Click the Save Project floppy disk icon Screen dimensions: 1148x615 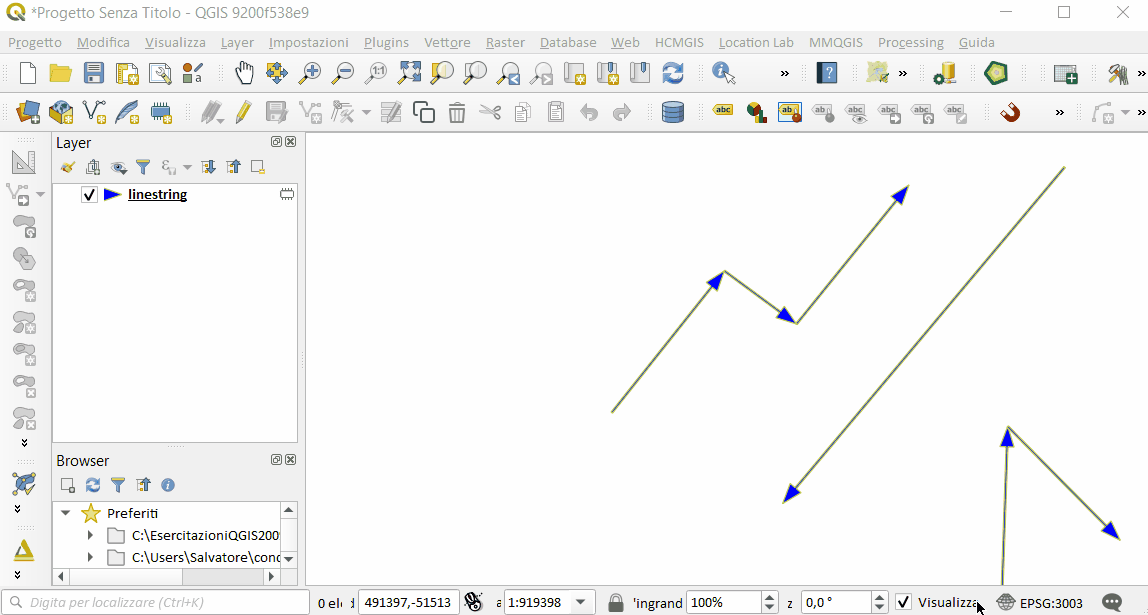(94, 73)
